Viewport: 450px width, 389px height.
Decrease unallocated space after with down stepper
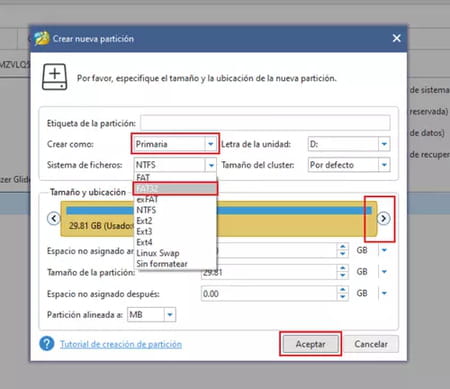click(x=342, y=297)
